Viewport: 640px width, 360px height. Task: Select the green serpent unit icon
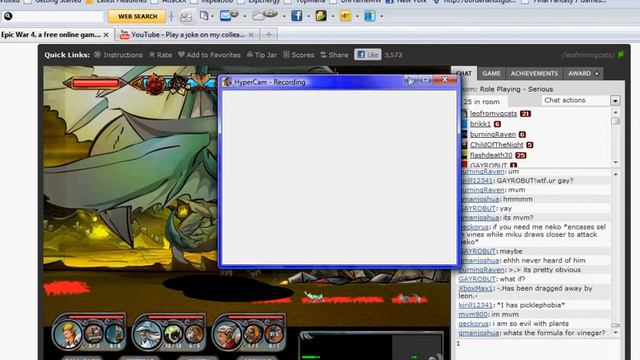(173, 334)
